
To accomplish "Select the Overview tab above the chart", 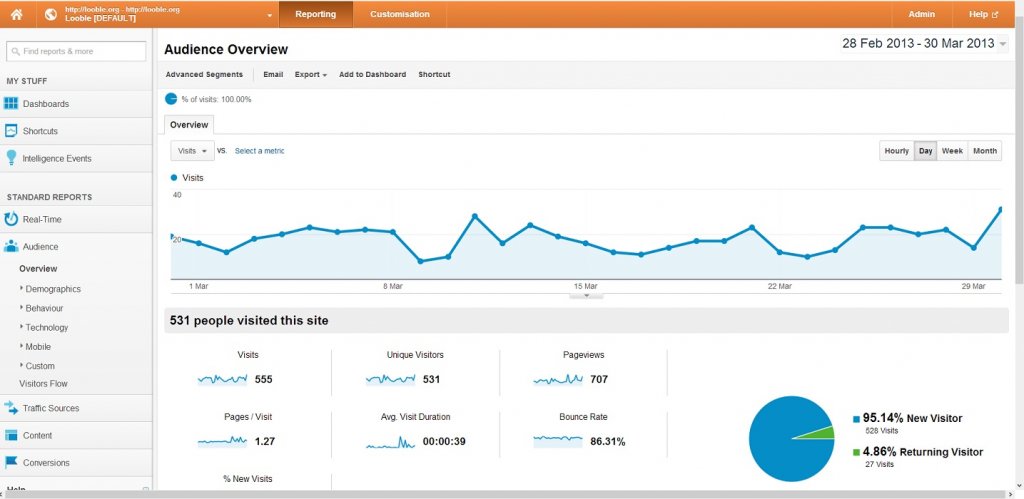I will tap(189, 125).
